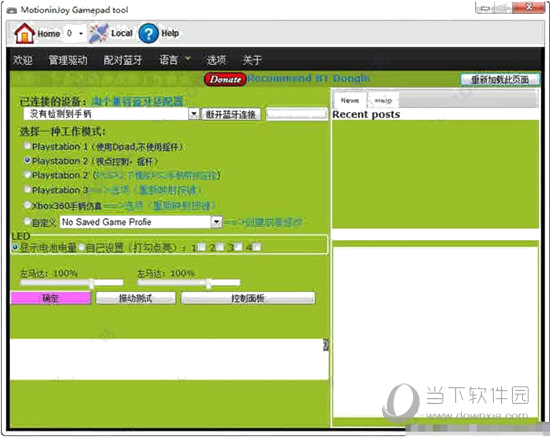This screenshot has height=439, width=550.
Task: Switch to the News tab
Action: 350,101
